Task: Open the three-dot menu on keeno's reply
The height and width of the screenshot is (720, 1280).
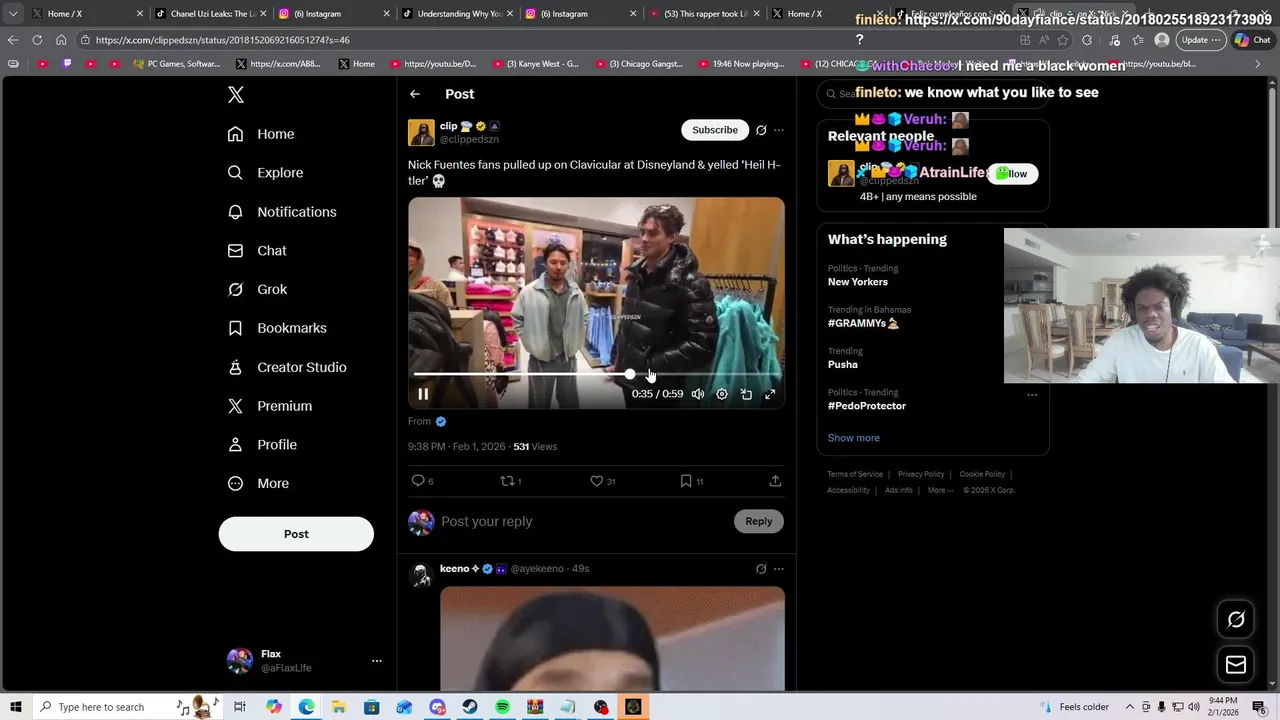Action: (779, 569)
